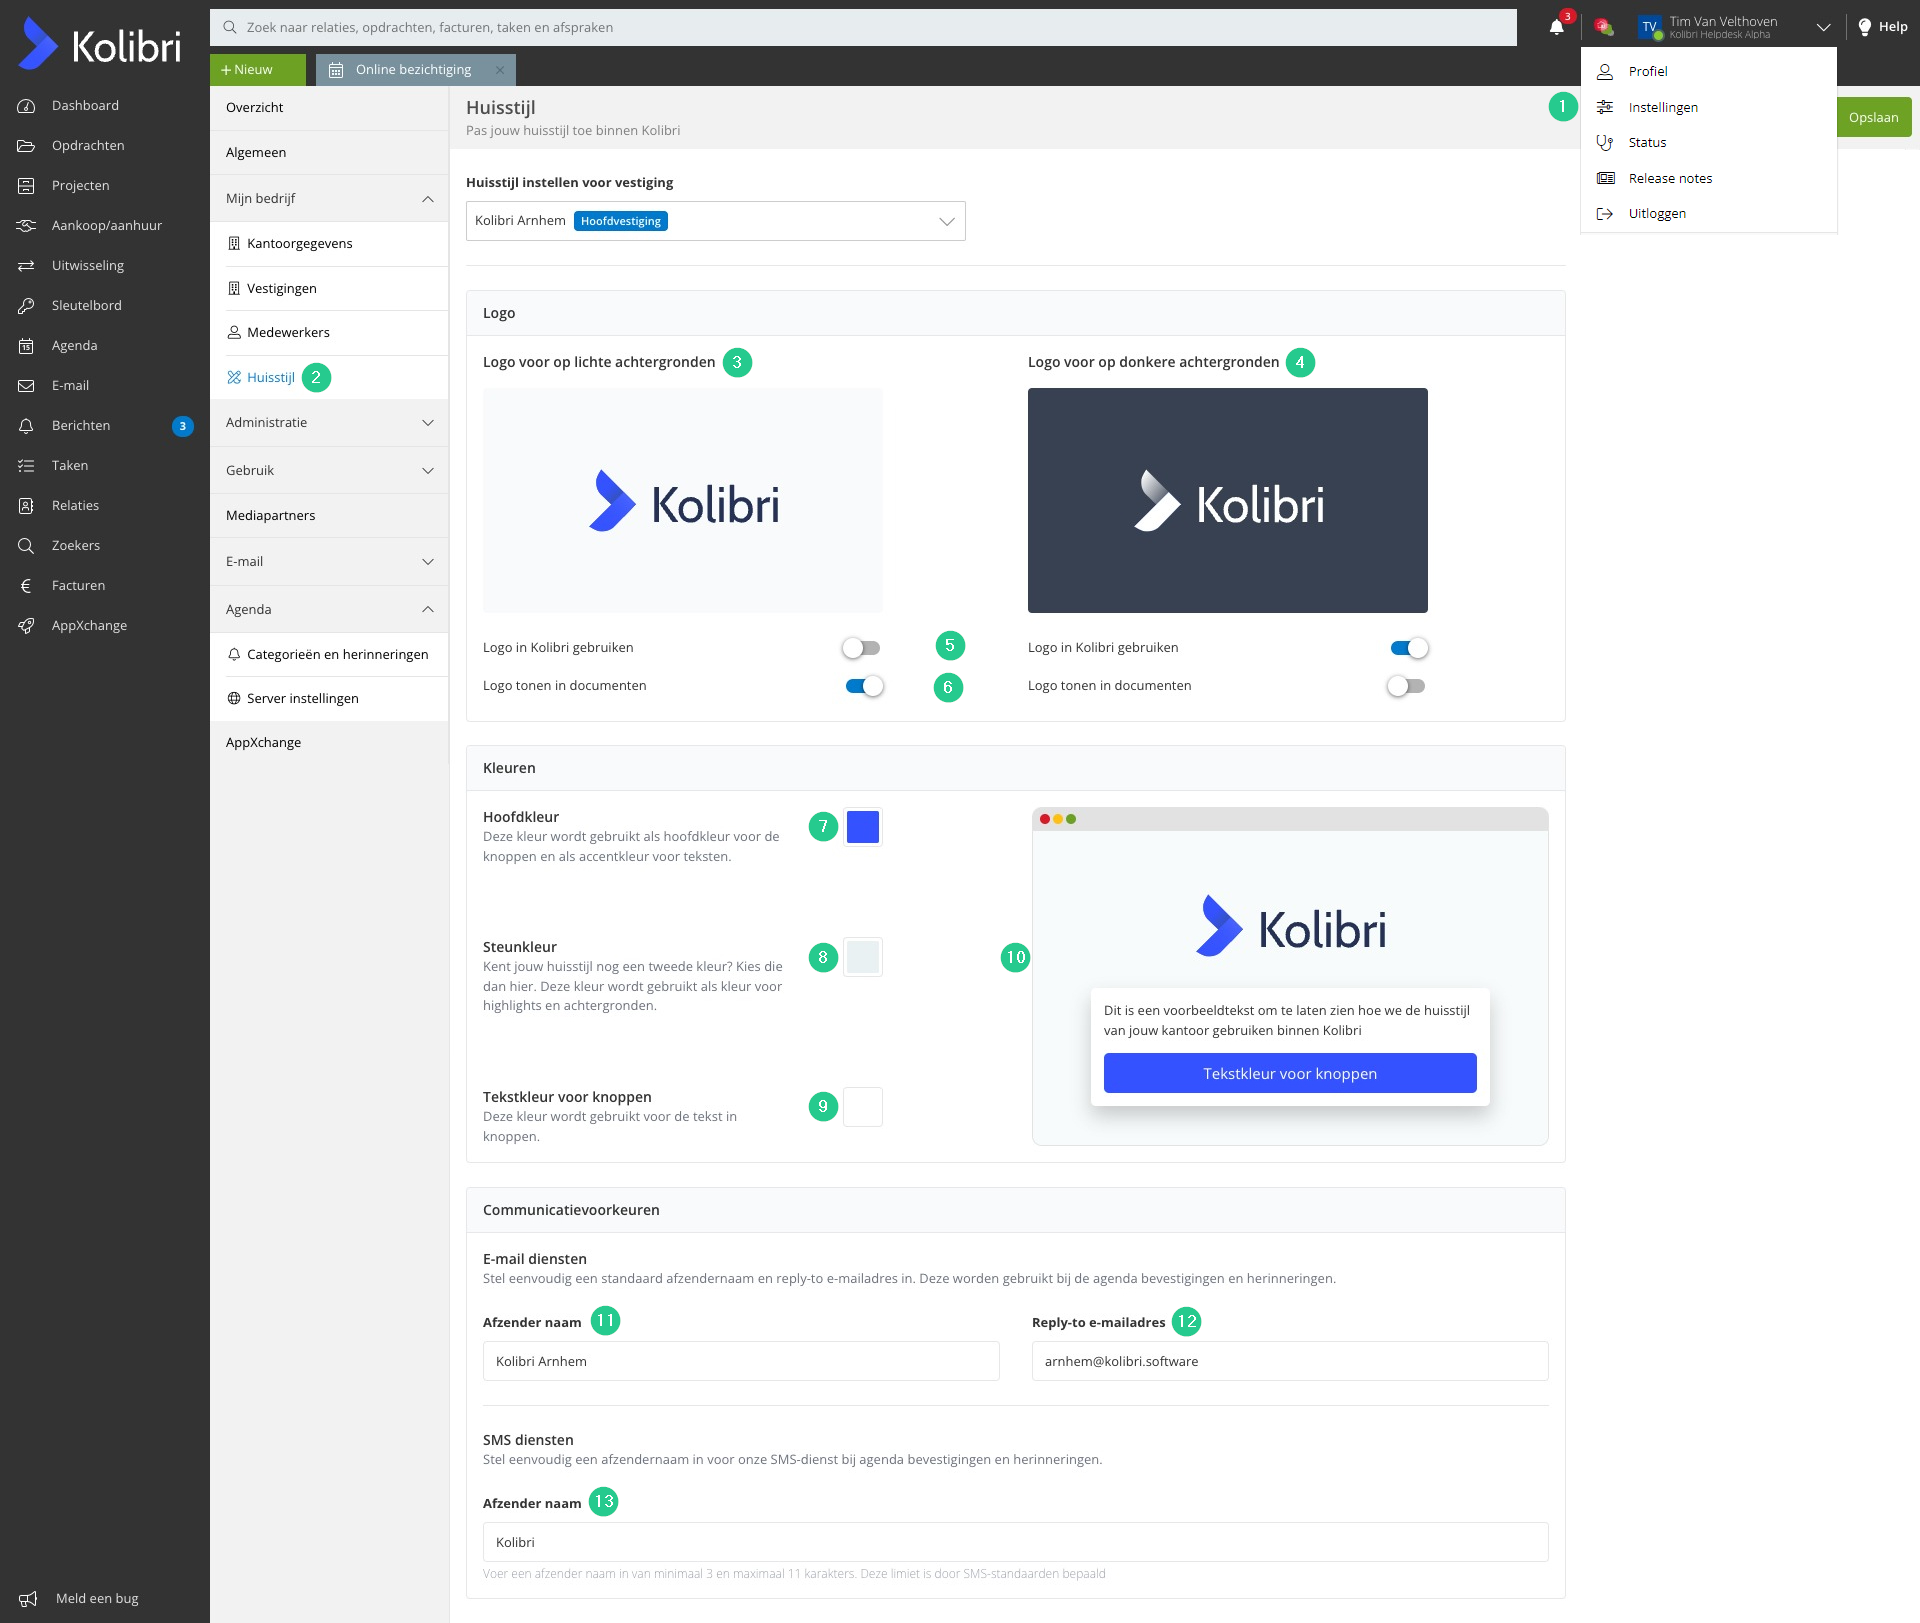The height and width of the screenshot is (1623, 1920).
Task: Open Aankoop/aanhuur section
Action: tap(106, 226)
